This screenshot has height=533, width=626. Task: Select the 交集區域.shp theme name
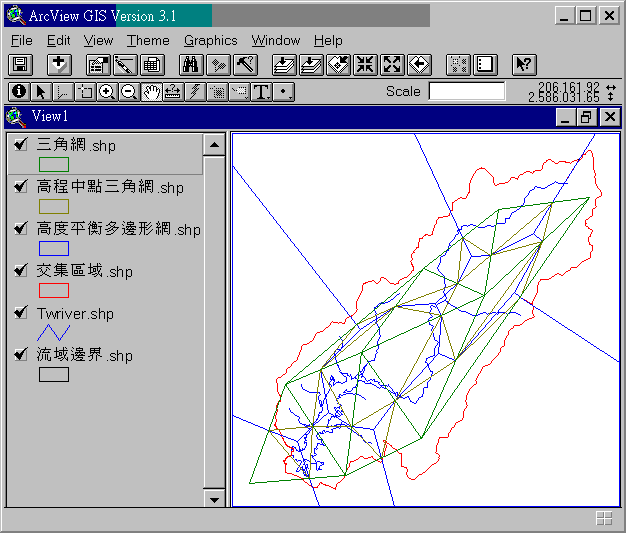coord(84,271)
